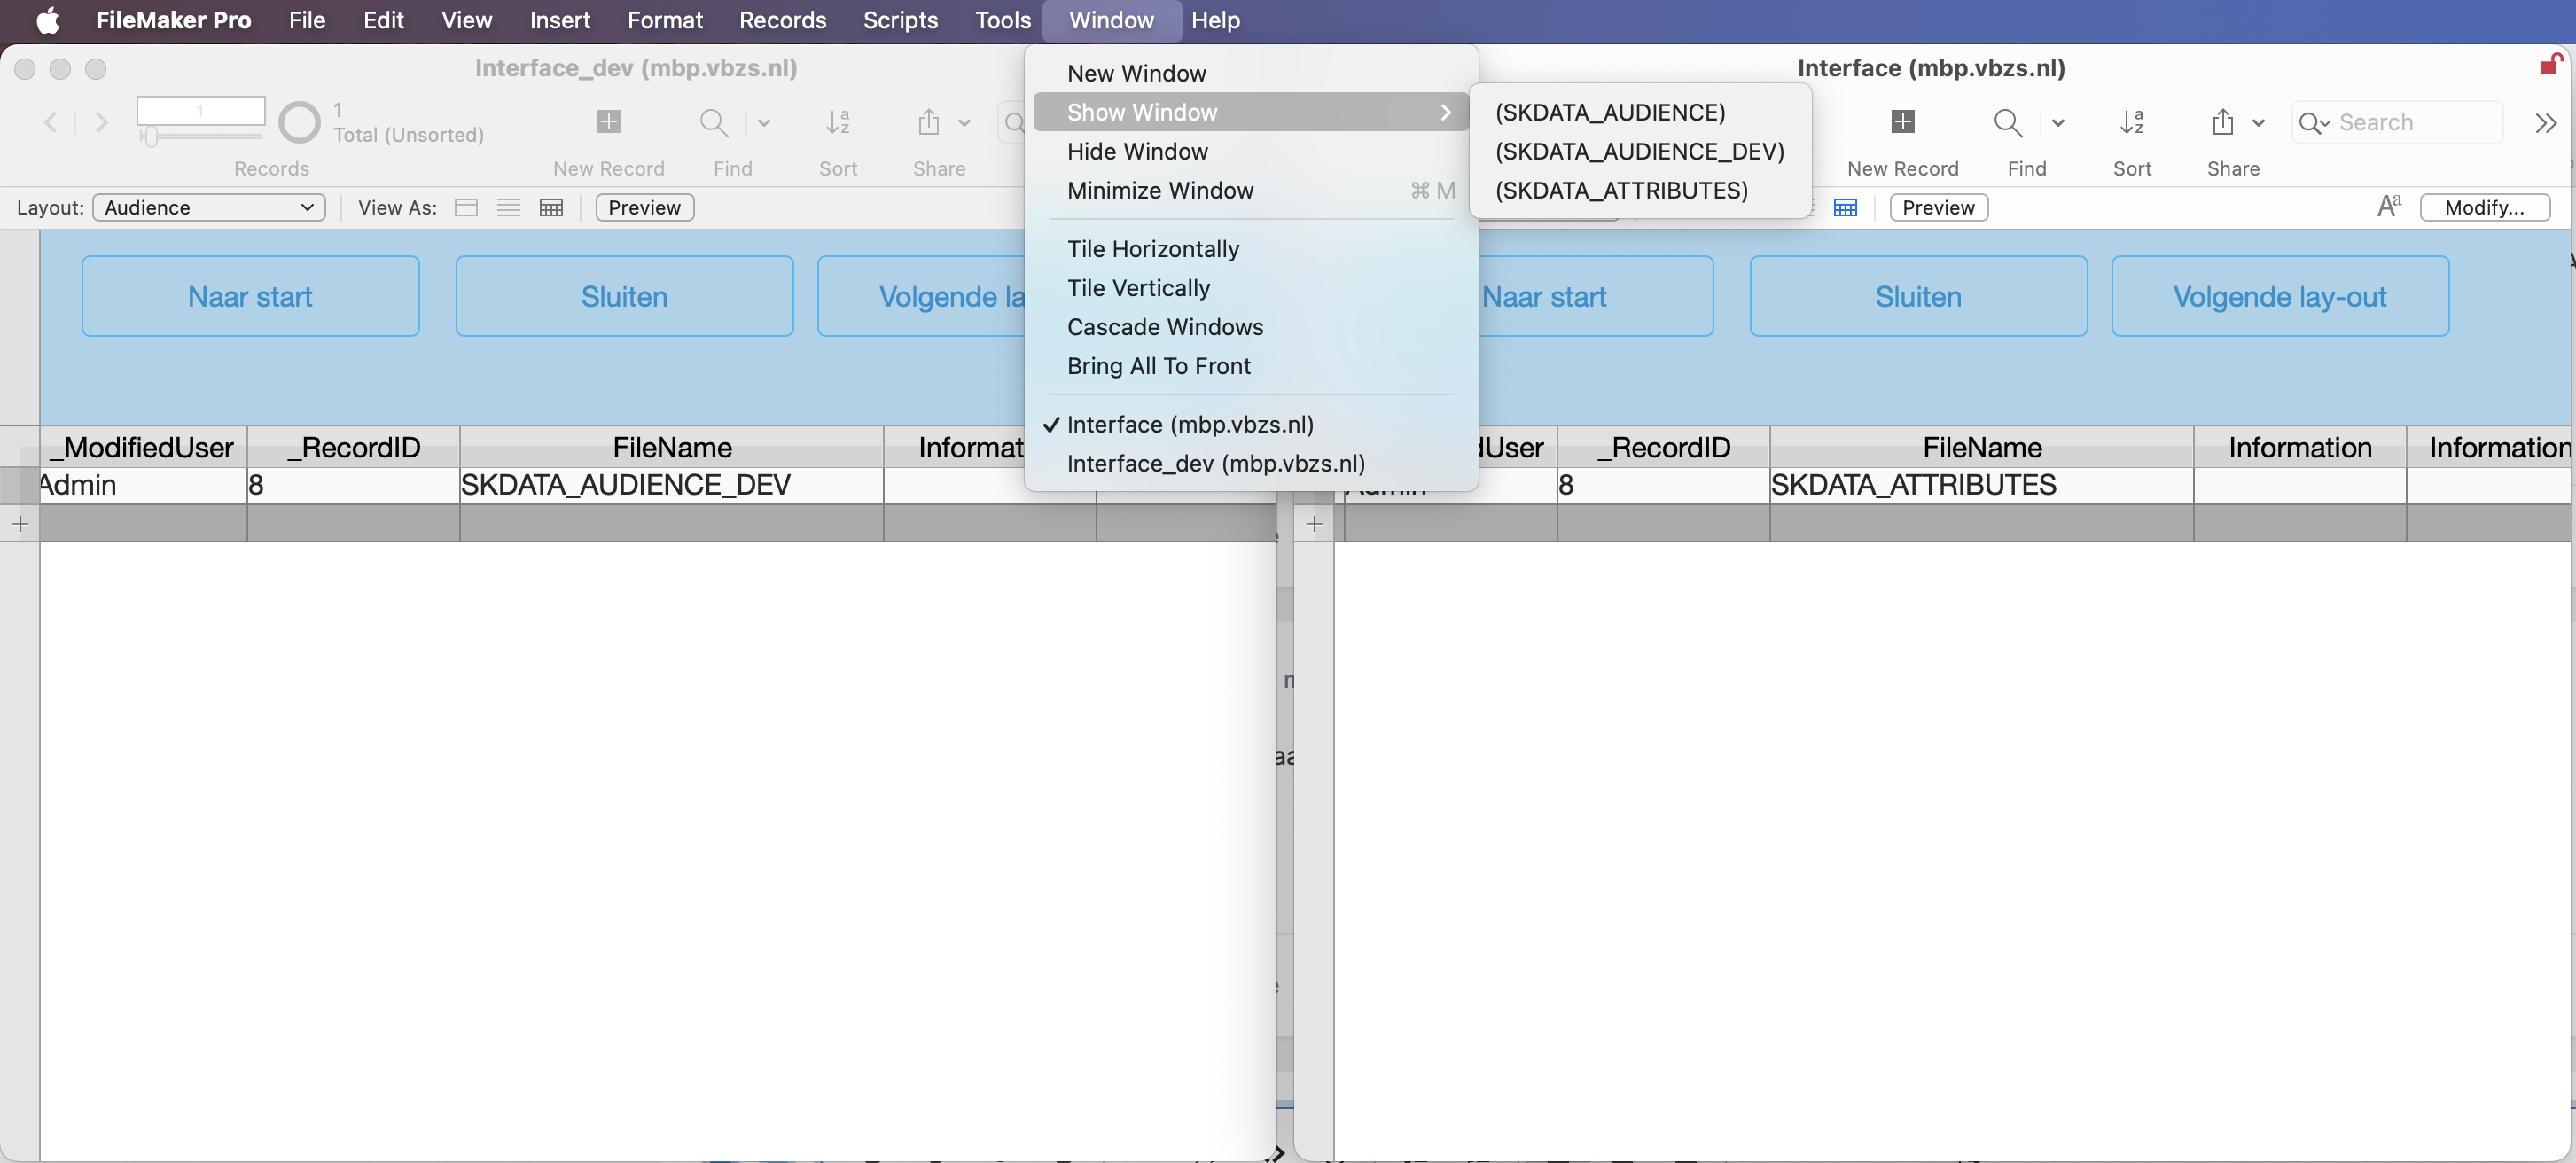
Task: Open the Audience layout dropdown
Action: [209, 208]
